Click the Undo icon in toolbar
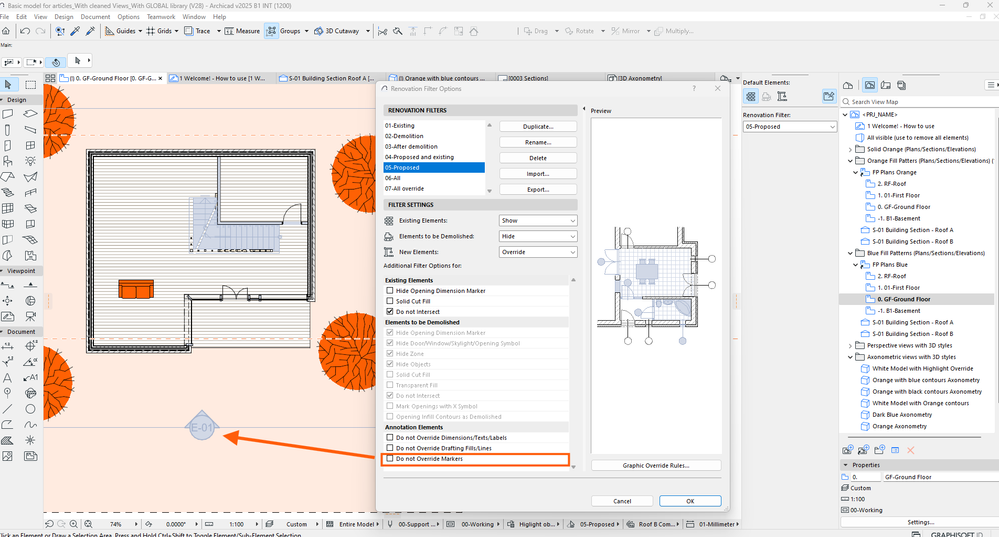This screenshot has height=537, width=999. (x=26, y=31)
